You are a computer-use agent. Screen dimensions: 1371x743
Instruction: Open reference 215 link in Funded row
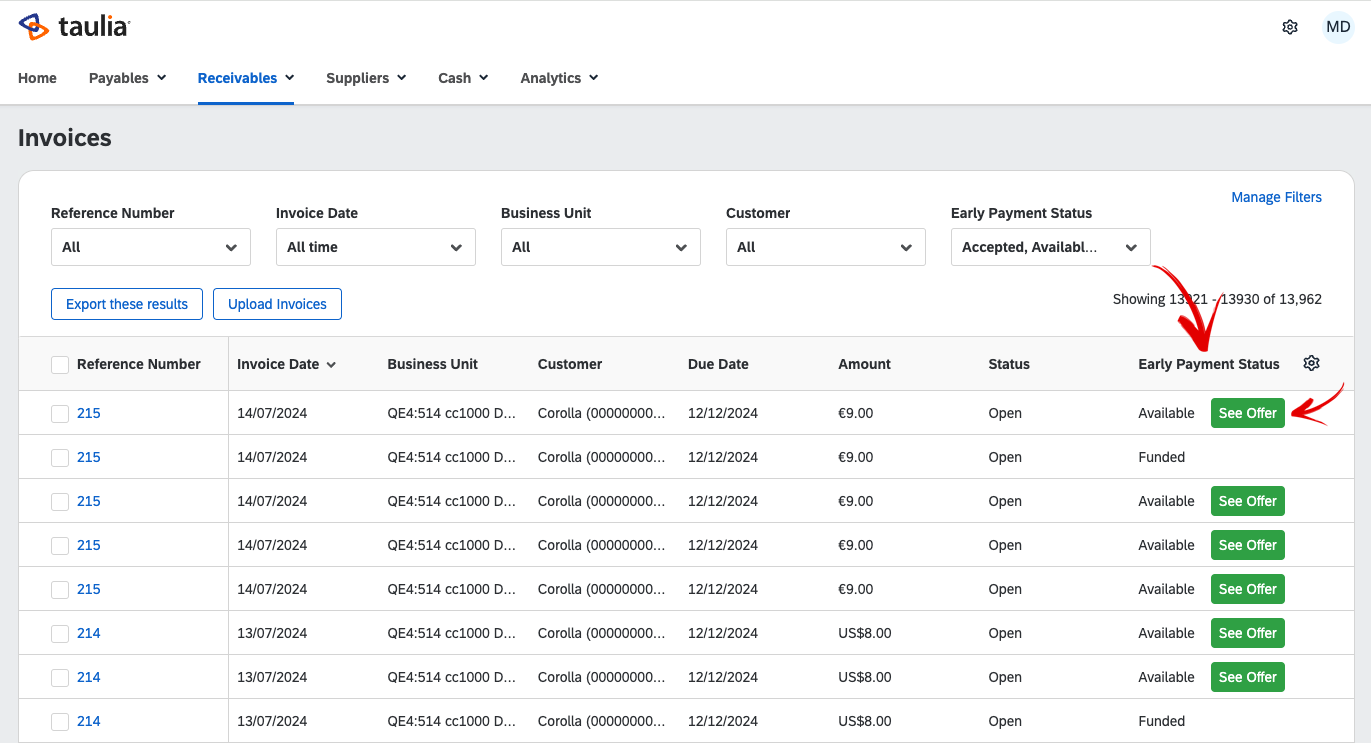89,457
